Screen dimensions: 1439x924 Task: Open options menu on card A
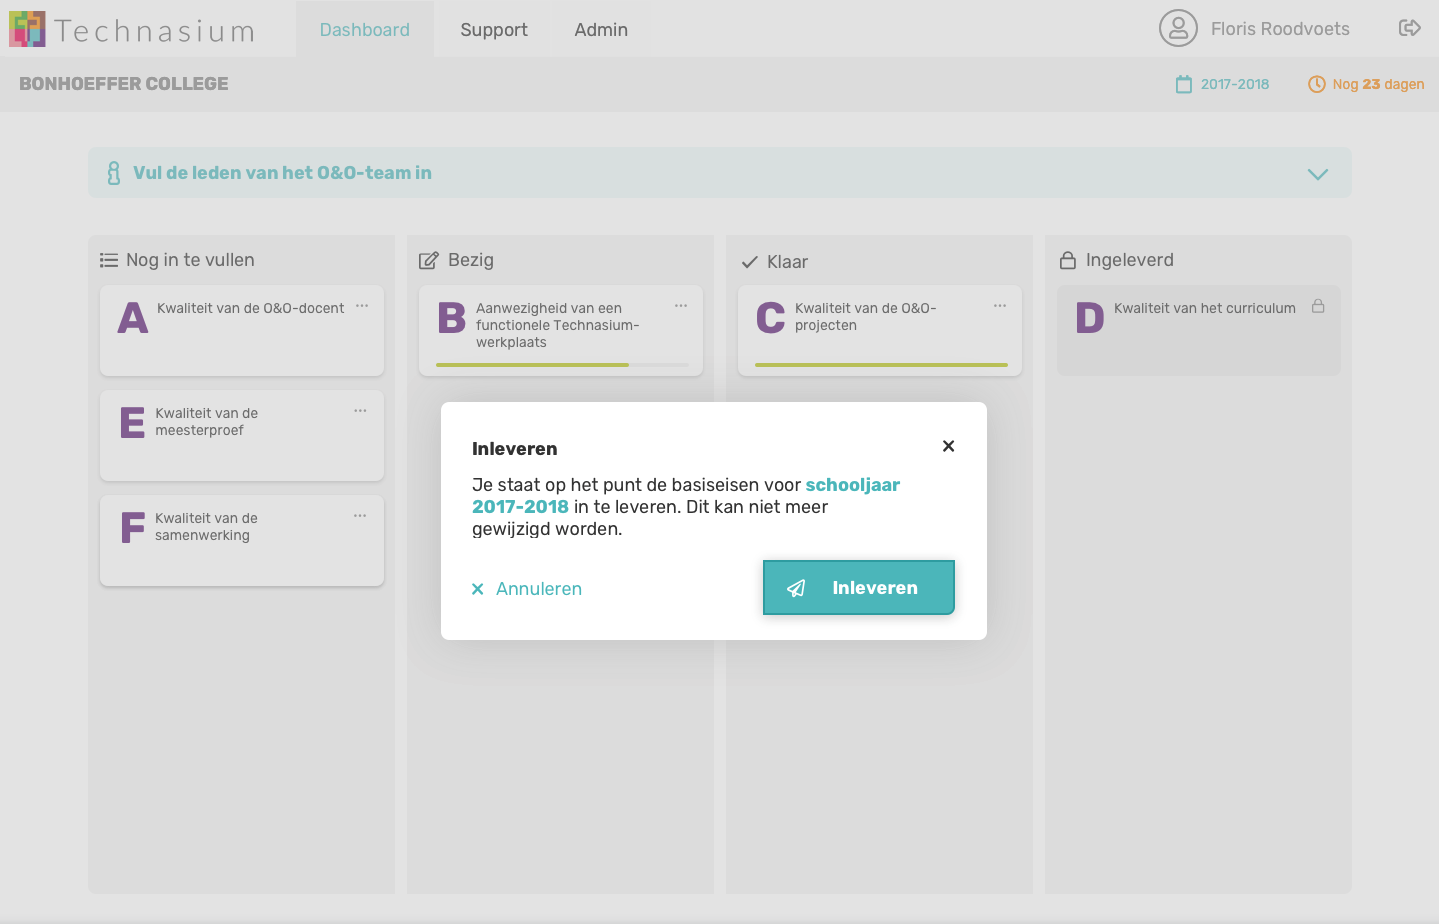[x=362, y=306]
